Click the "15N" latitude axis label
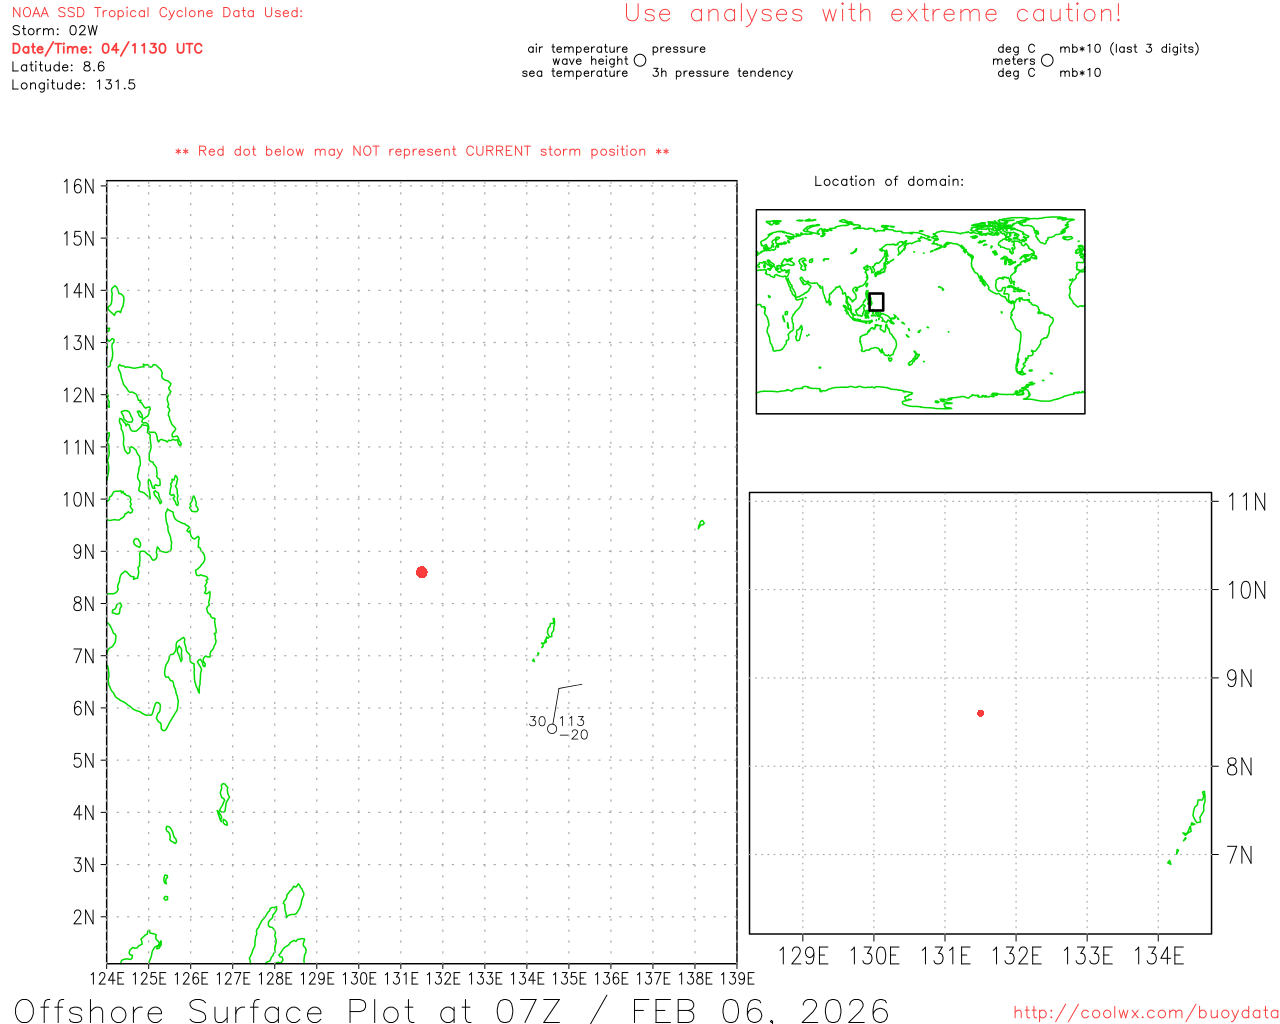1280x1024 pixels. tap(79, 239)
